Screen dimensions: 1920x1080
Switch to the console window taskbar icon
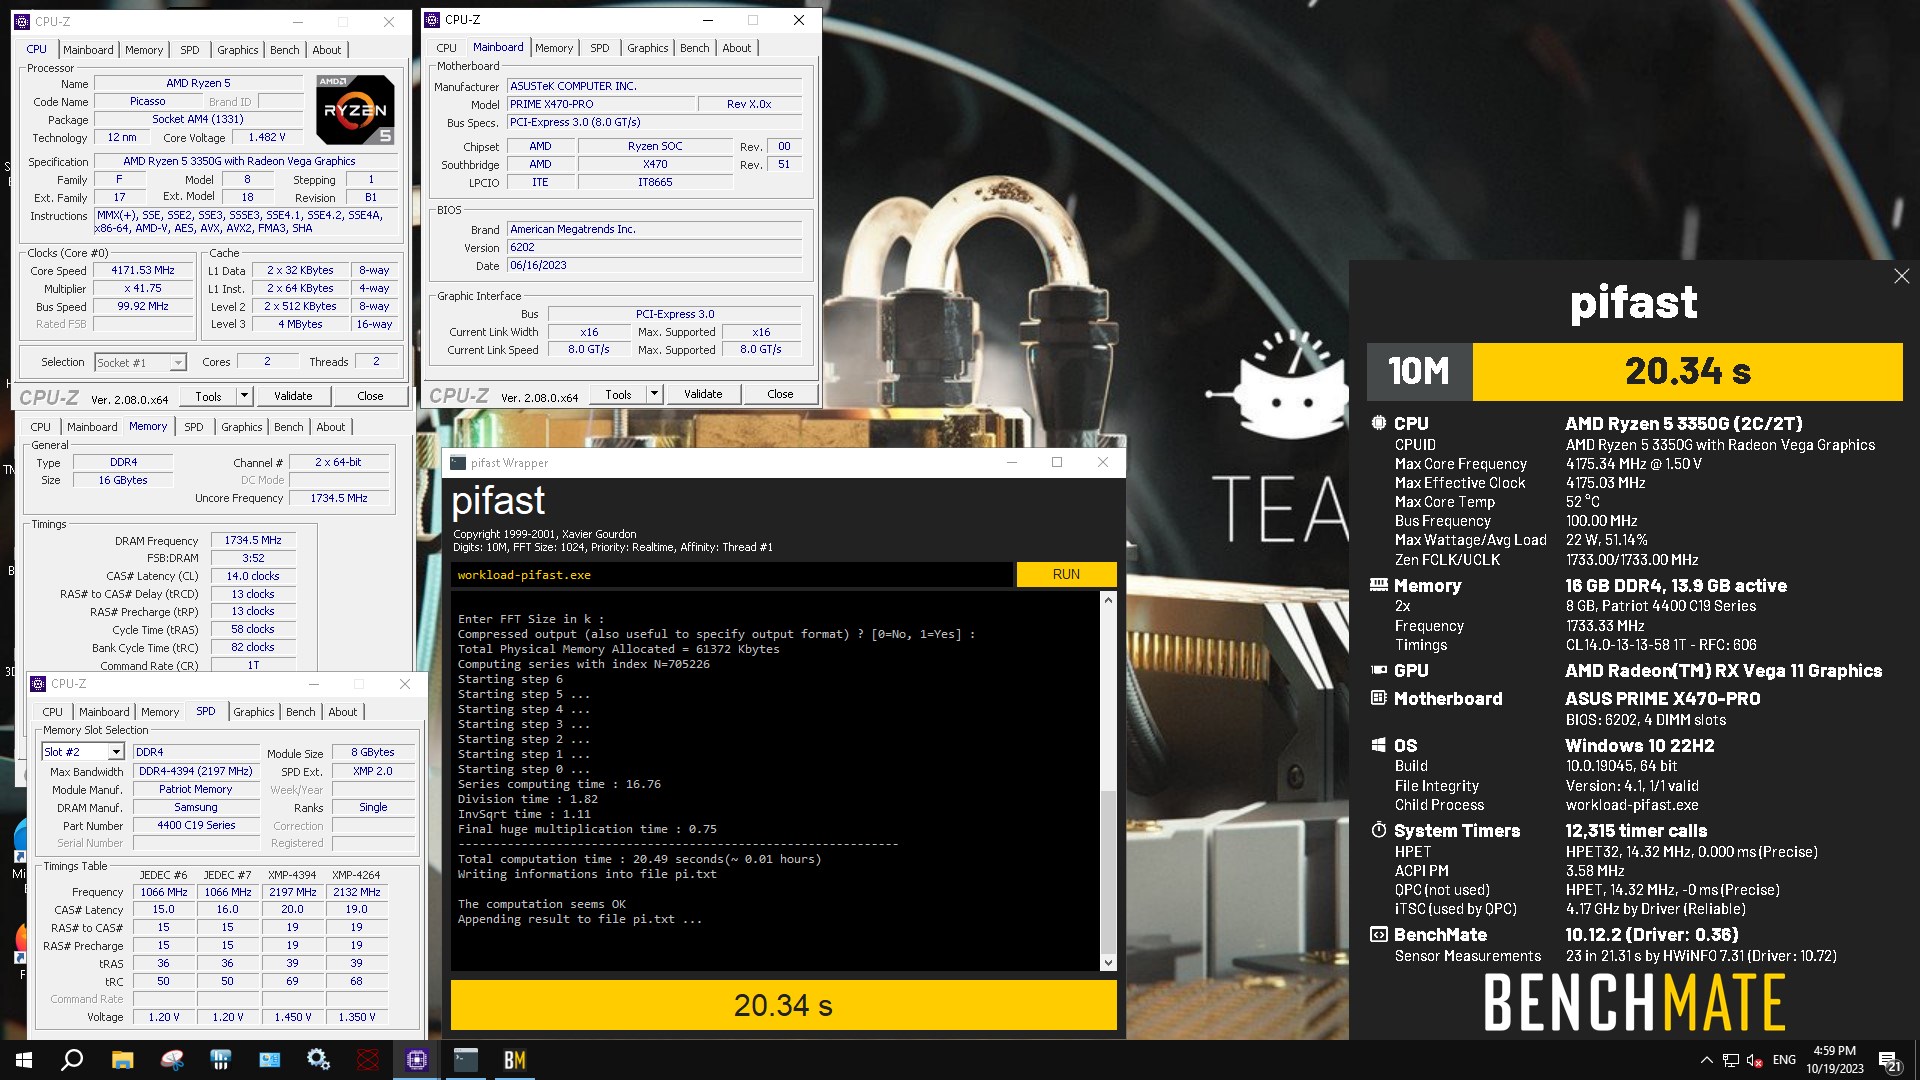[466, 1060]
